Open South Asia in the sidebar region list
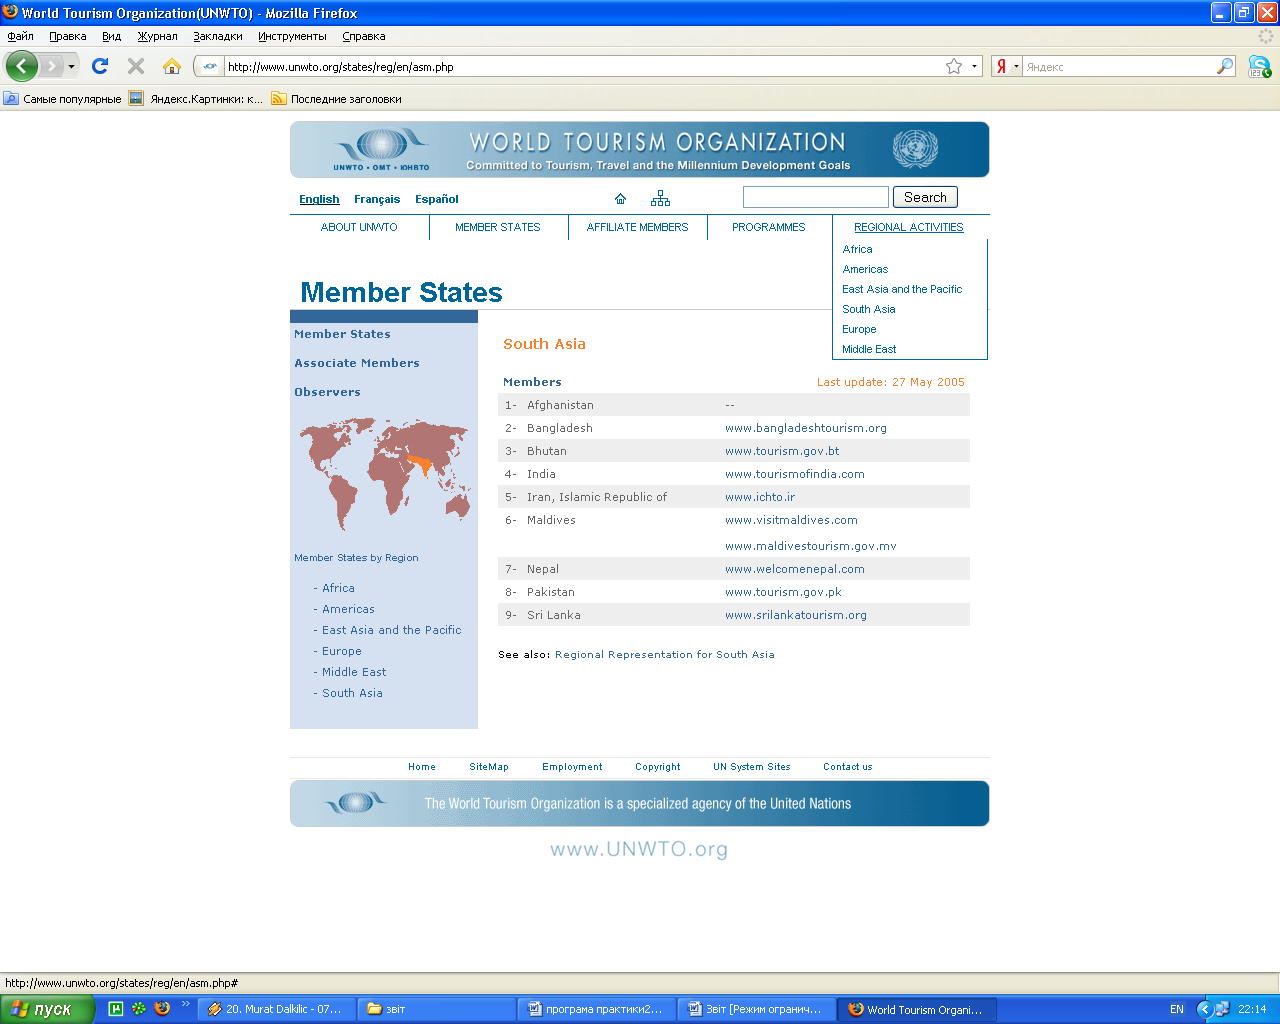Screen dimensions: 1280x1024 [352, 693]
